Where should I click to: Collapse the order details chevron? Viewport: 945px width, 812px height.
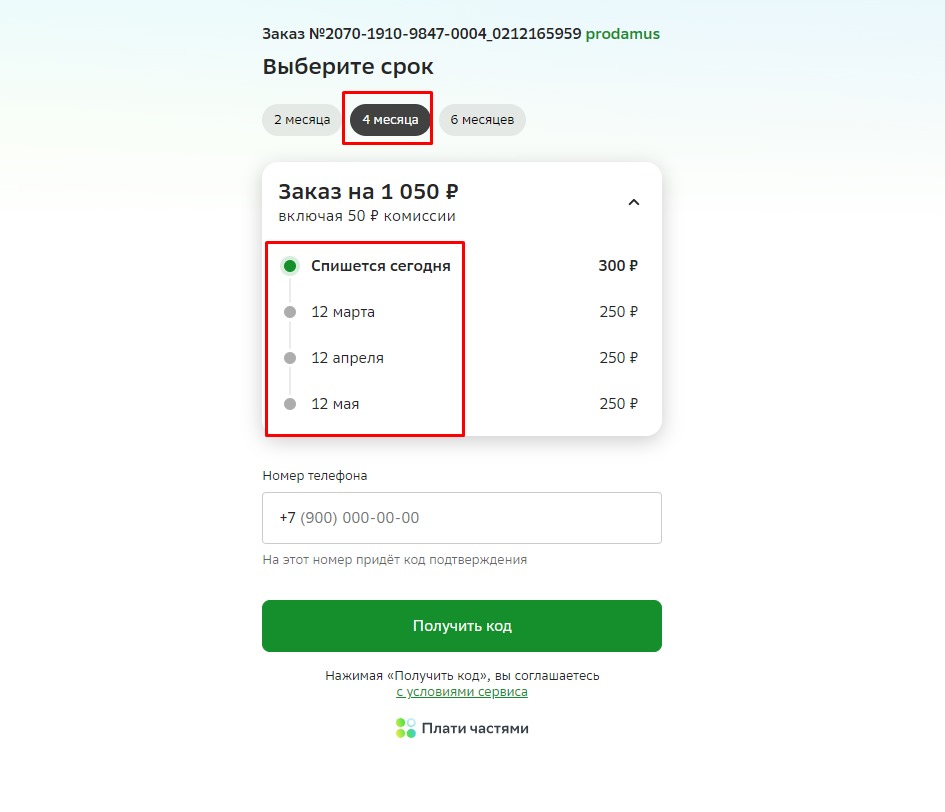click(633, 202)
